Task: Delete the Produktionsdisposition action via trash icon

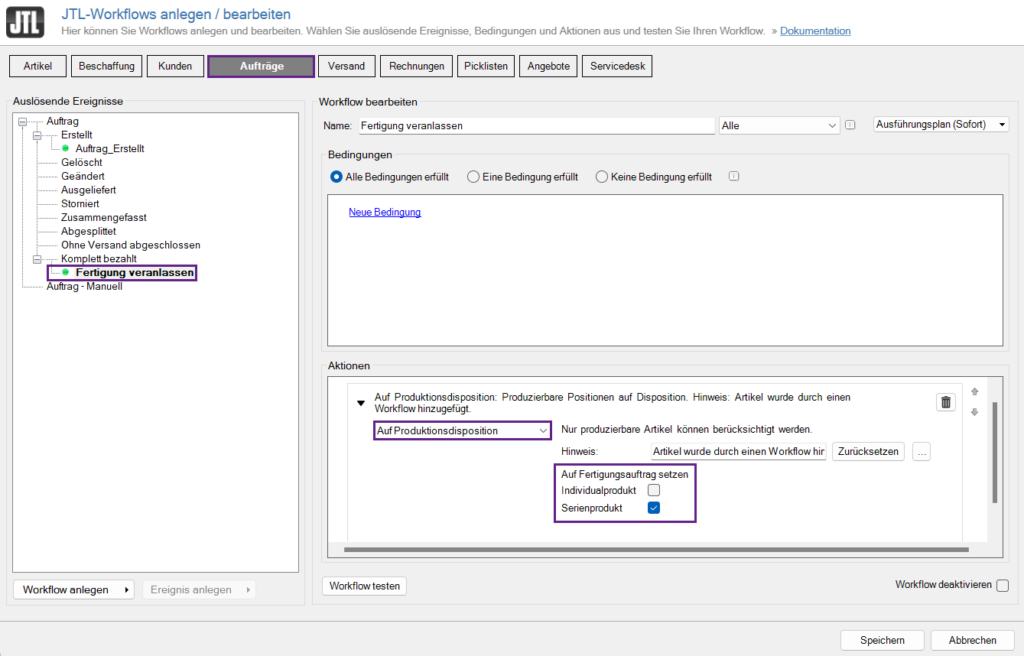Action: [945, 402]
